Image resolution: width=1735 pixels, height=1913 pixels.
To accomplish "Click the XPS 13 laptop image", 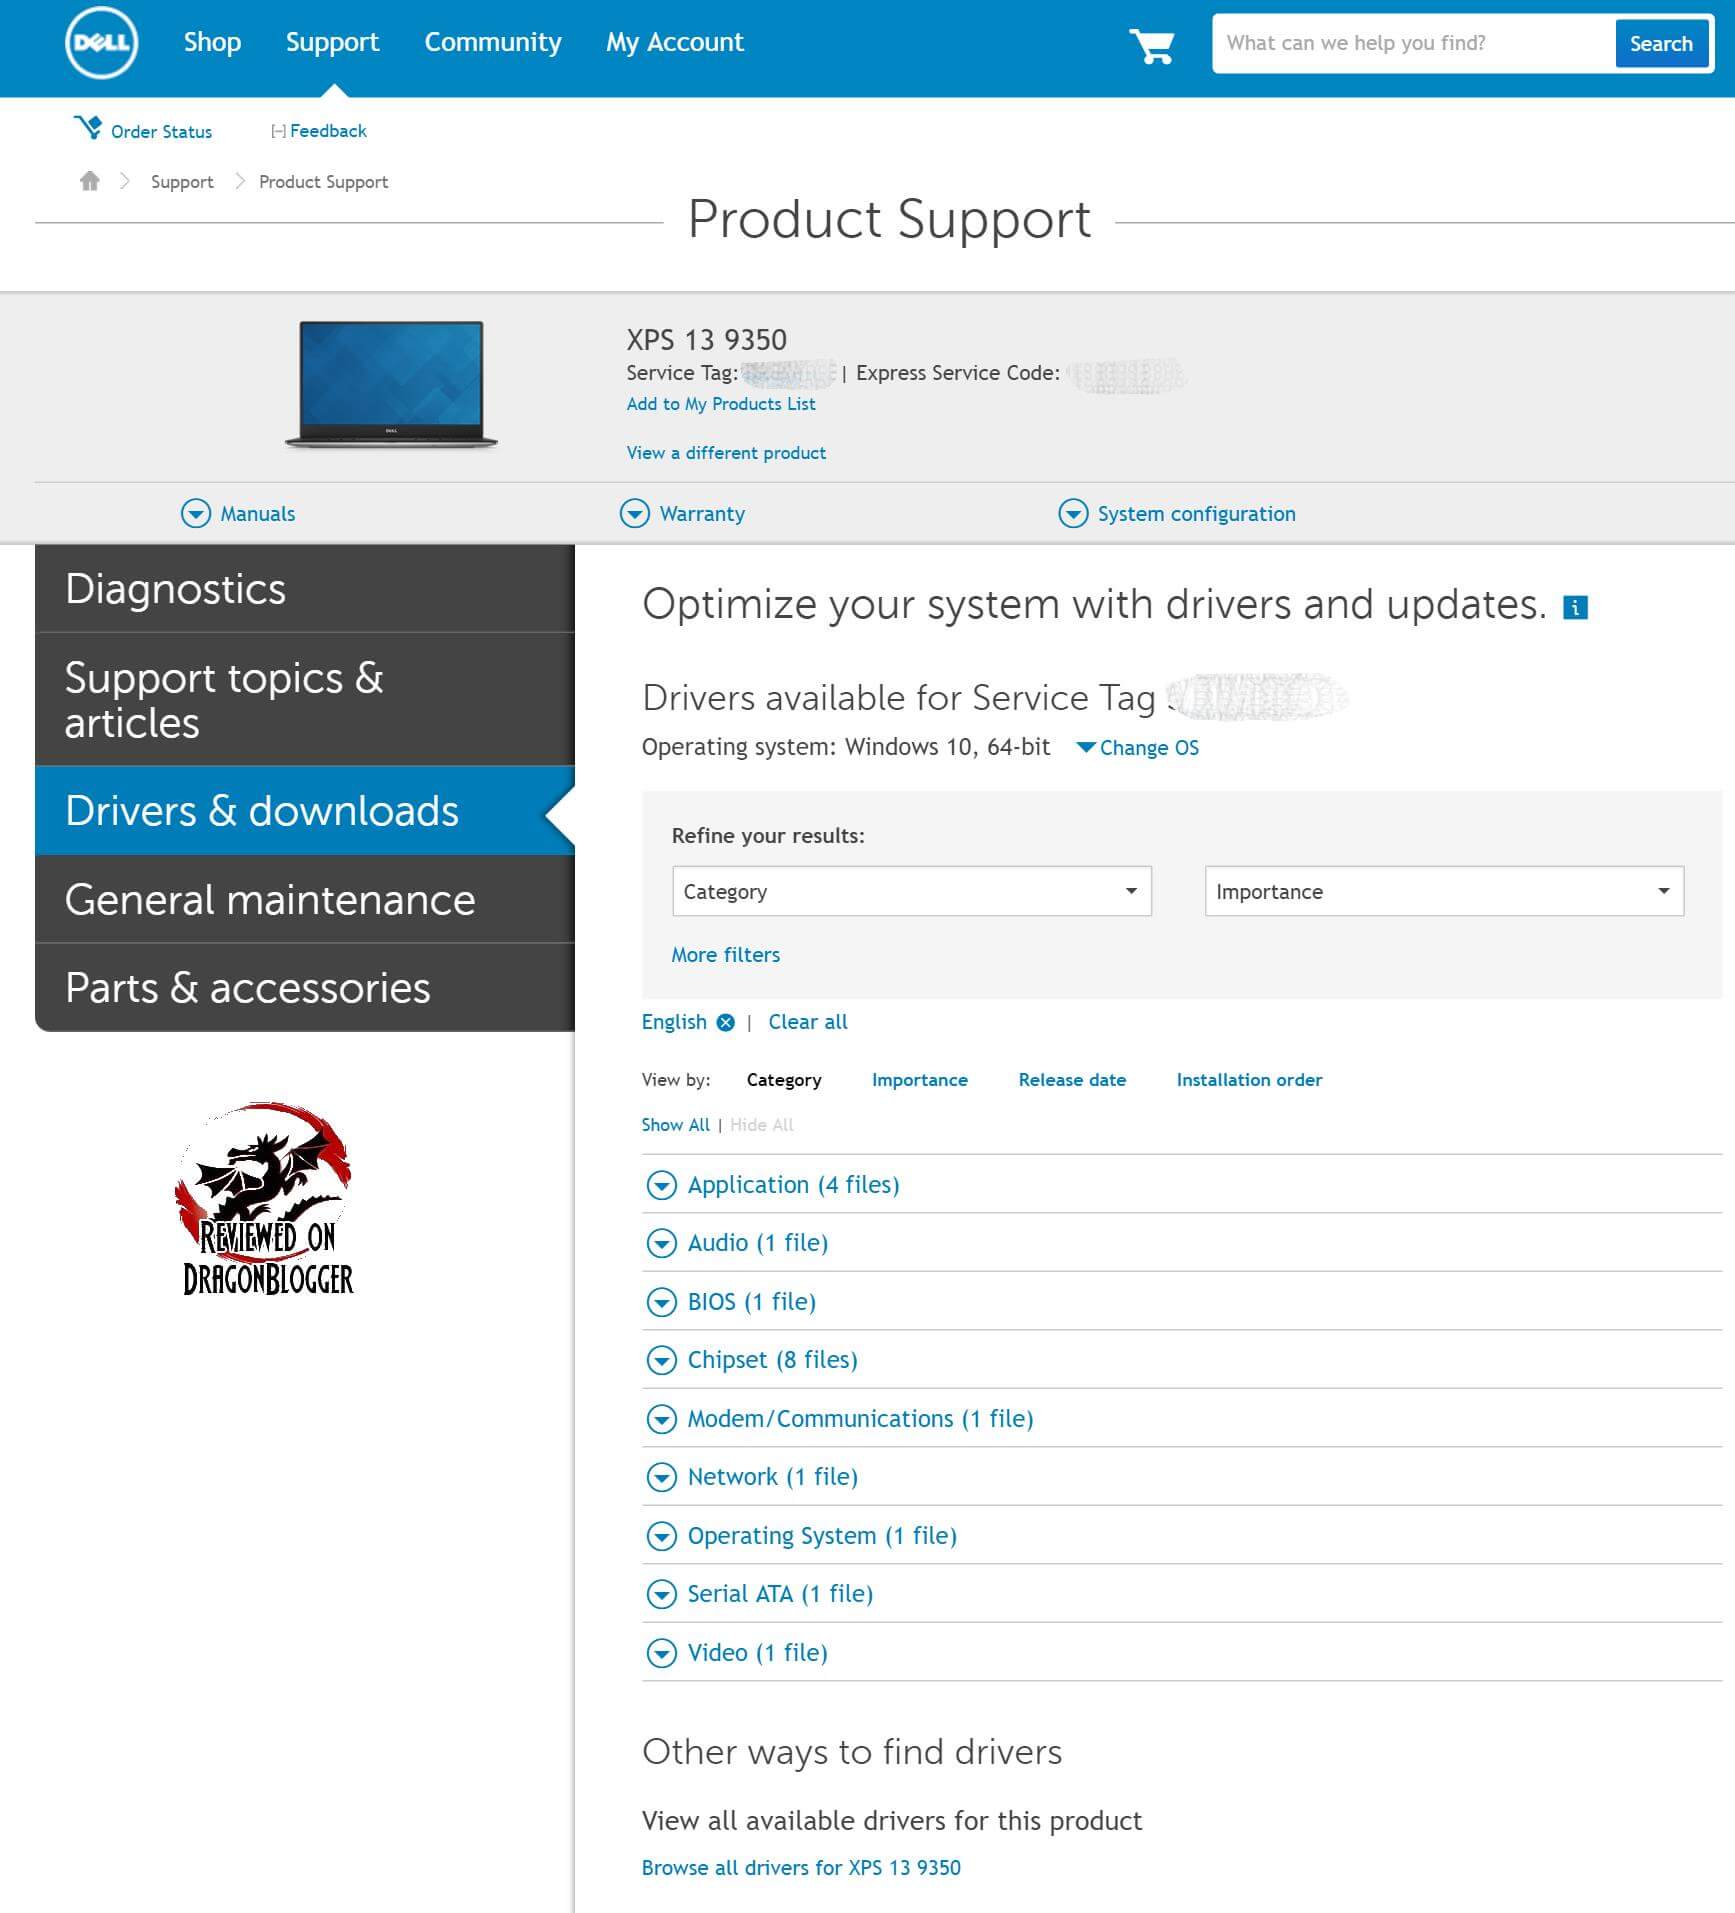I will [391, 384].
